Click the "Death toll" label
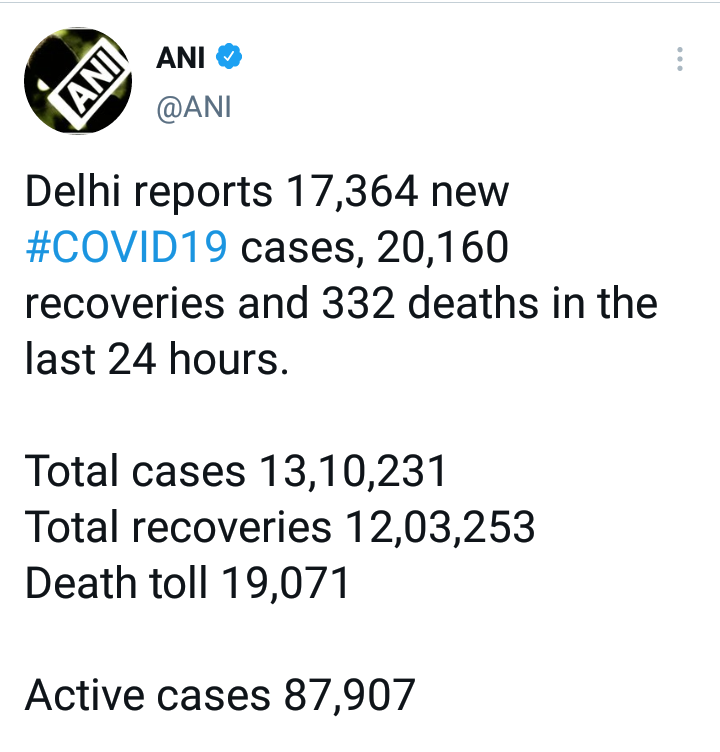720x752 pixels. tap(108, 582)
